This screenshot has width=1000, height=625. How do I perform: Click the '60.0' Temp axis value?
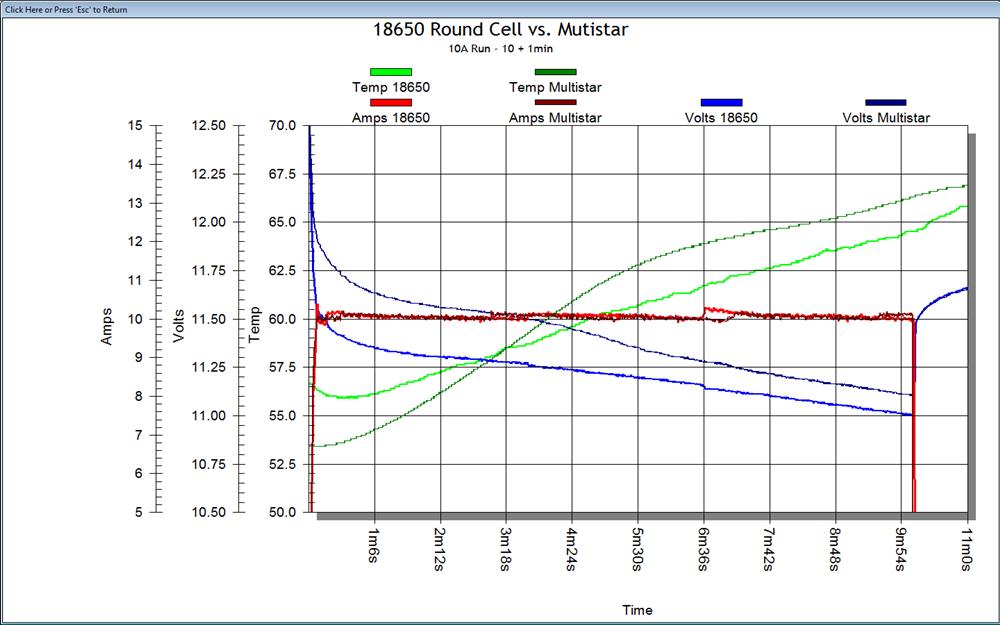coord(281,319)
